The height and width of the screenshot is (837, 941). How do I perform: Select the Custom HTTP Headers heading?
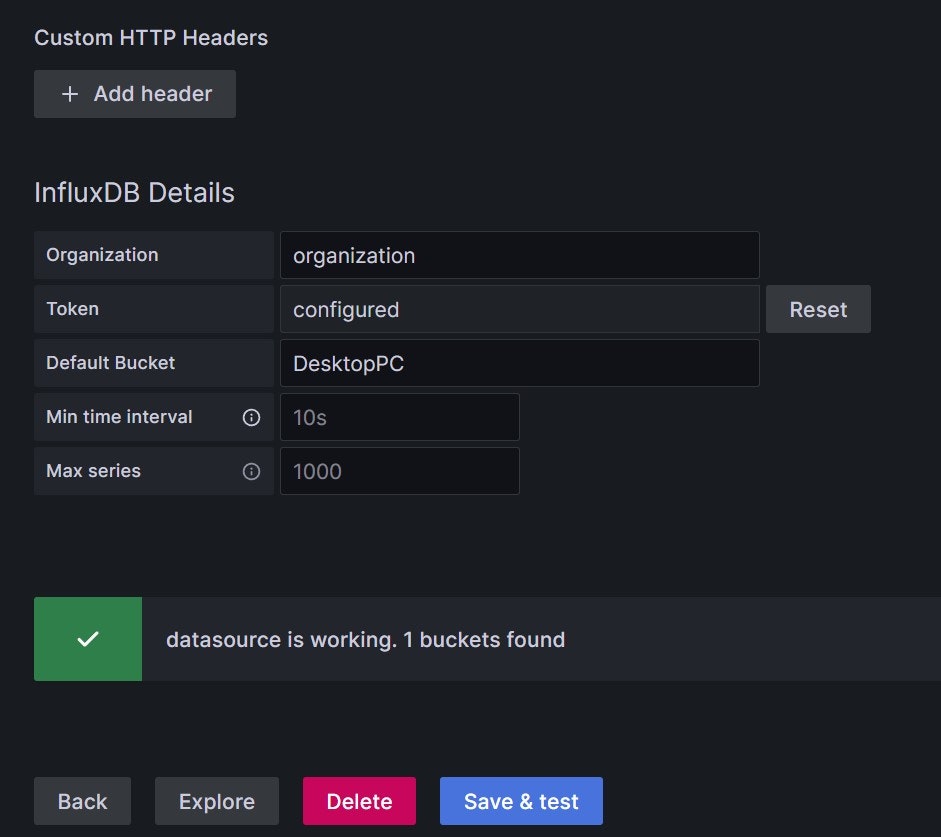[151, 38]
